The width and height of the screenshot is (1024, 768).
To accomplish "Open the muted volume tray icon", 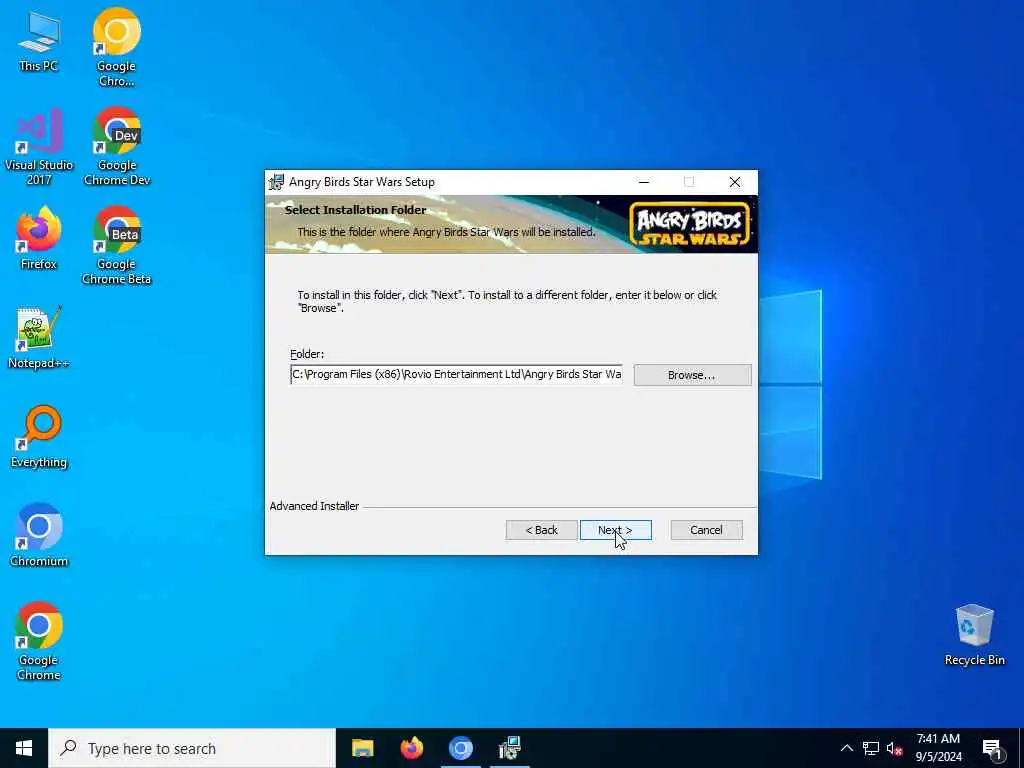I will click(895, 748).
